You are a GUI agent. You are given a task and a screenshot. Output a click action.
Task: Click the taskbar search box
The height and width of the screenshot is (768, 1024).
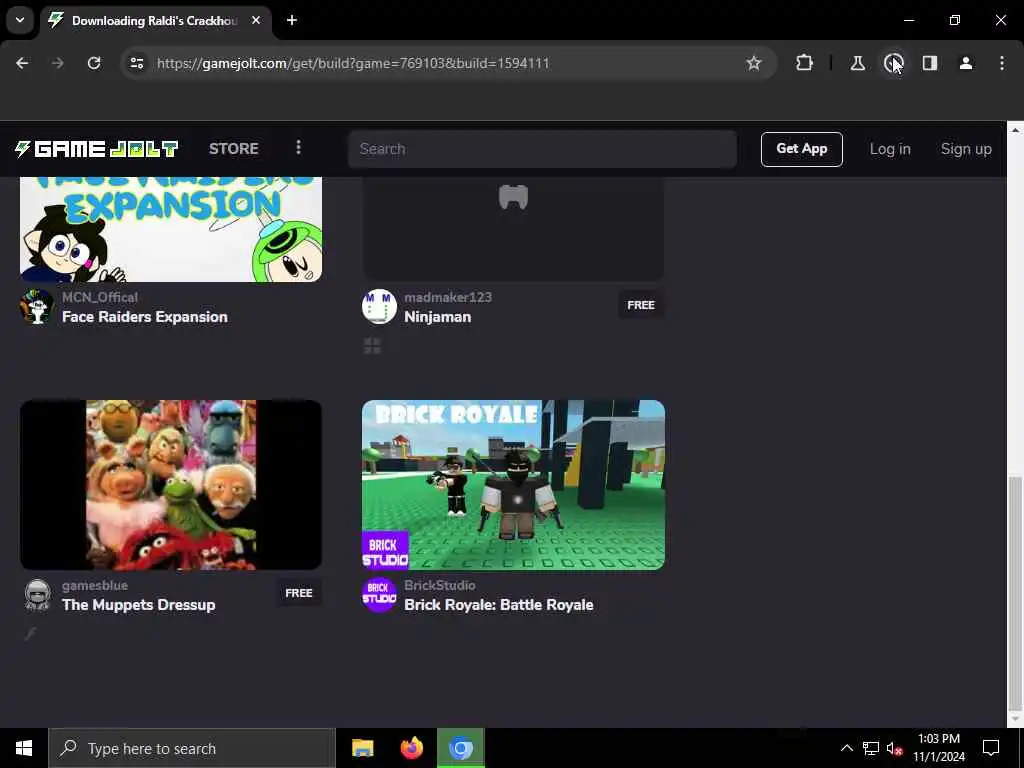point(192,748)
